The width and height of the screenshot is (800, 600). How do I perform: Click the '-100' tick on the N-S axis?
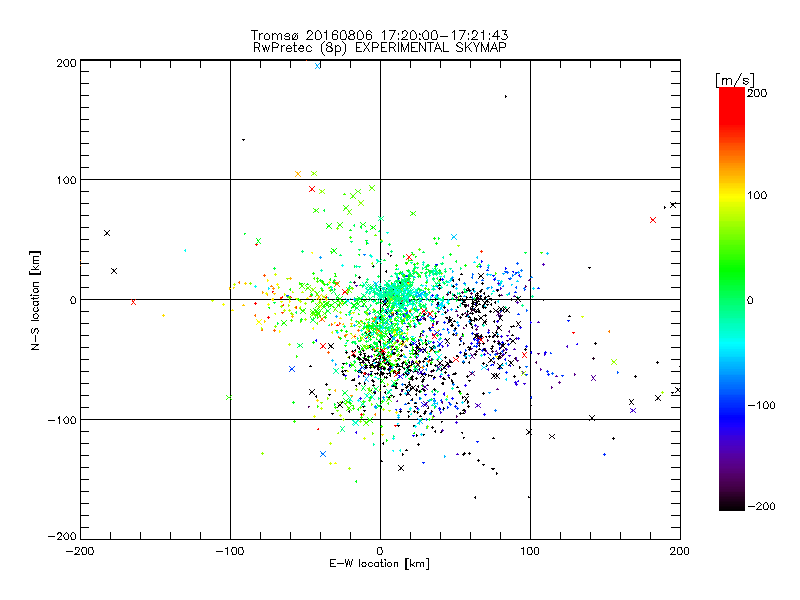(x=62, y=420)
